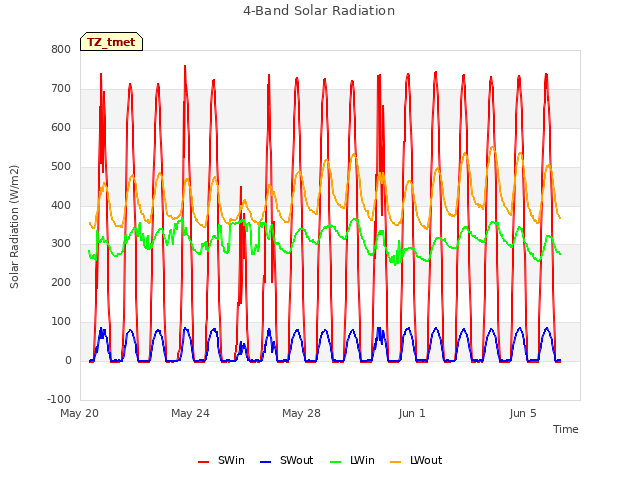Screen dimensions: 640x480
Task: Click the 300 y-axis tick label
Action: [x=61, y=244]
